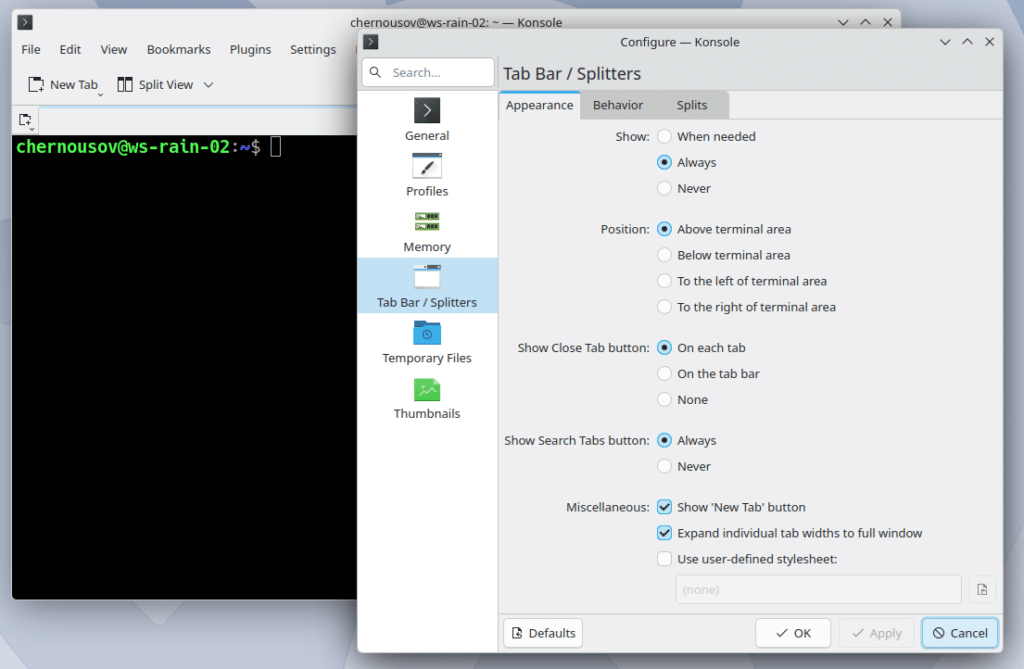1024x669 pixels.
Task: Open the Bookmarks menu in Konsole
Action: [x=179, y=50]
